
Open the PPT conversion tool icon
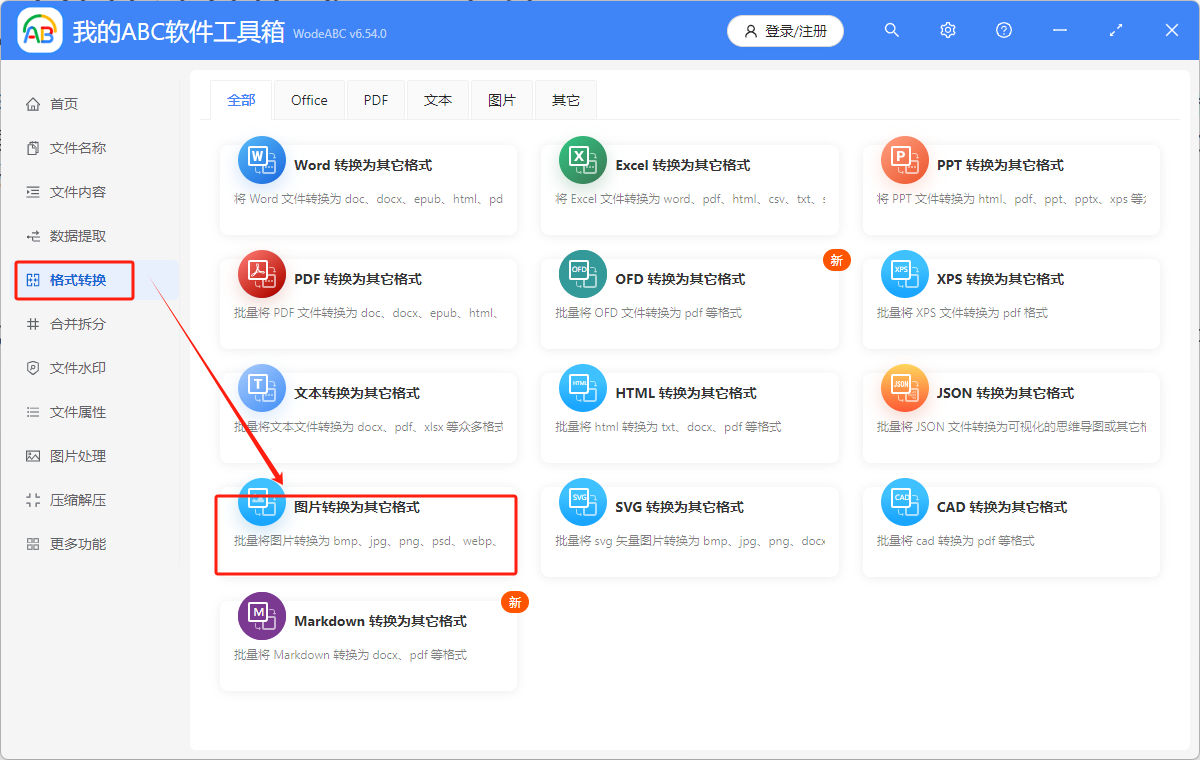(x=904, y=160)
